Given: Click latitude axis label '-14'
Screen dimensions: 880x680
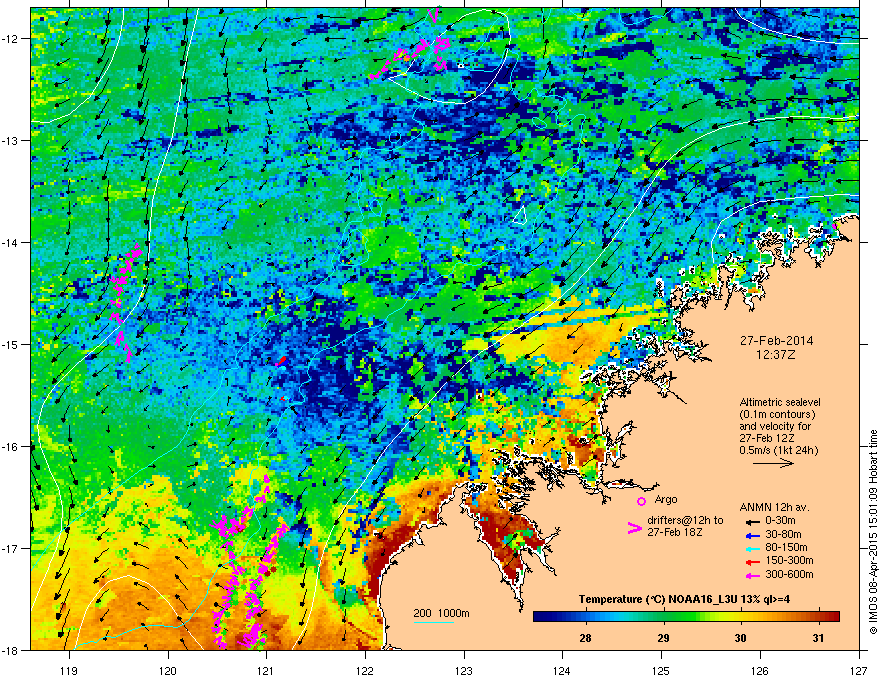Looking at the screenshot, I should [x=11, y=242].
